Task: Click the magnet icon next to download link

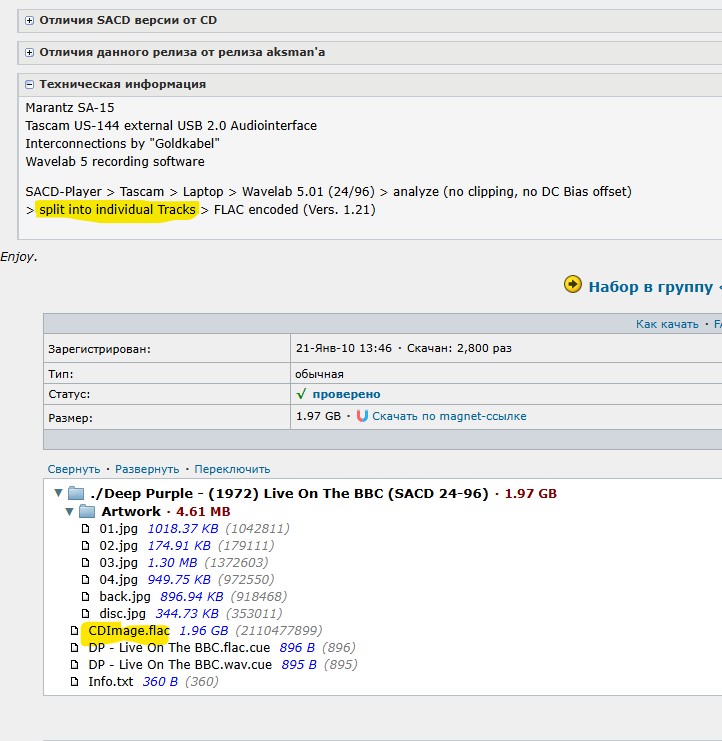Action: coord(362,416)
